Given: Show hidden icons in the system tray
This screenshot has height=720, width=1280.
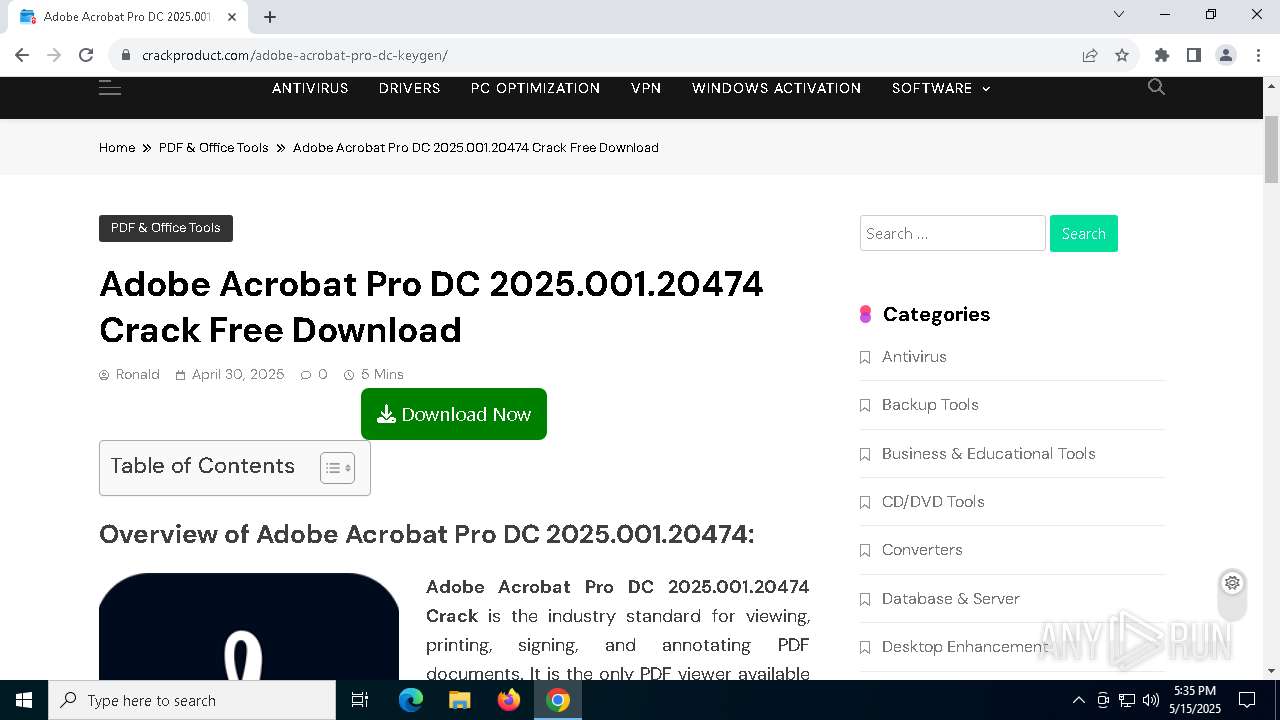Looking at the screenshot, I should pyautogui.click(x=1078, y=700).
